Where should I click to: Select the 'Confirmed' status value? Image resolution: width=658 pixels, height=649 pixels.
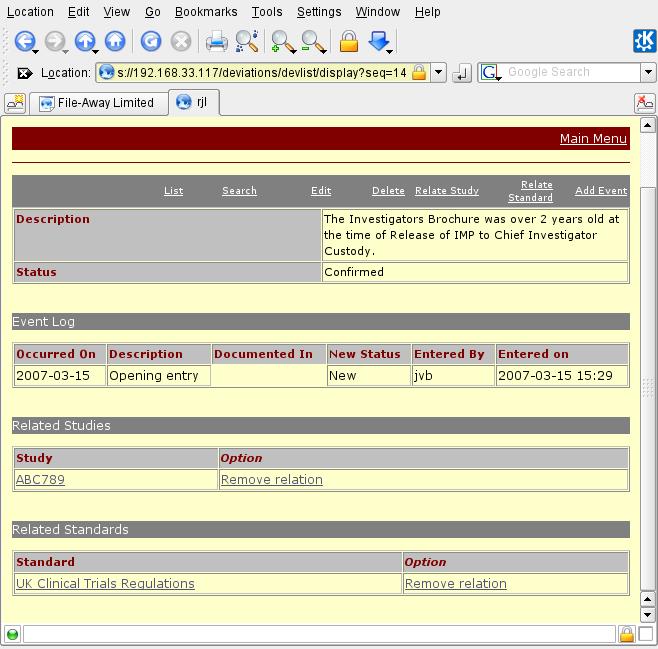(x=354, y=272)
